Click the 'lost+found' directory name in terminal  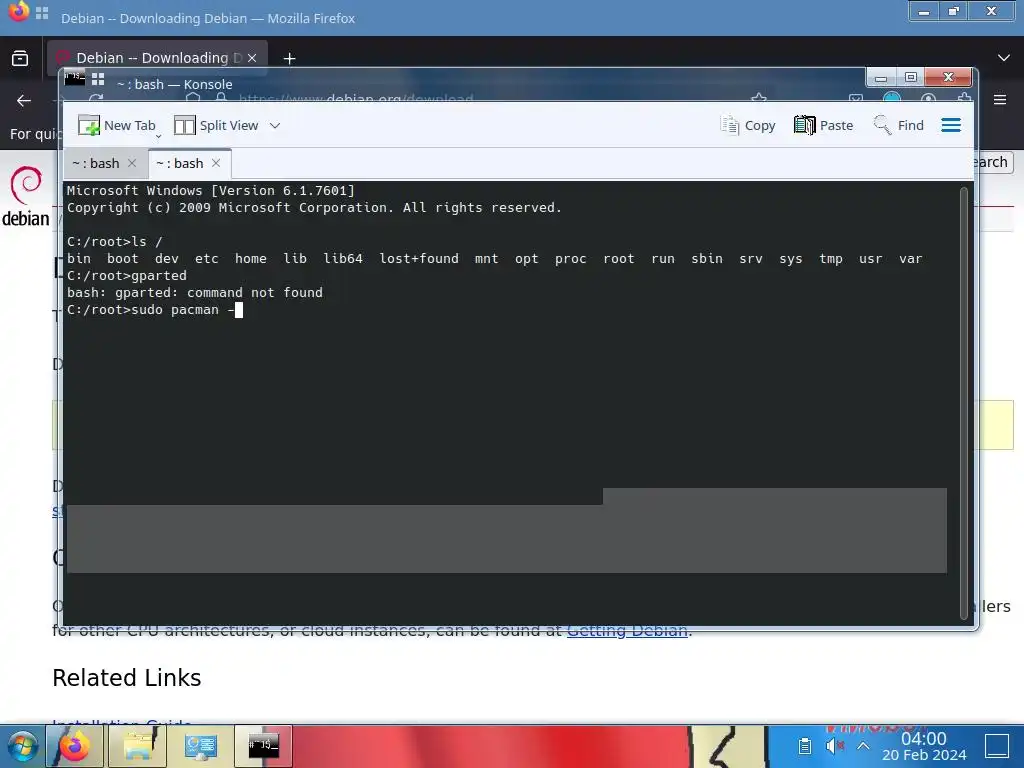tap(419, 259)
